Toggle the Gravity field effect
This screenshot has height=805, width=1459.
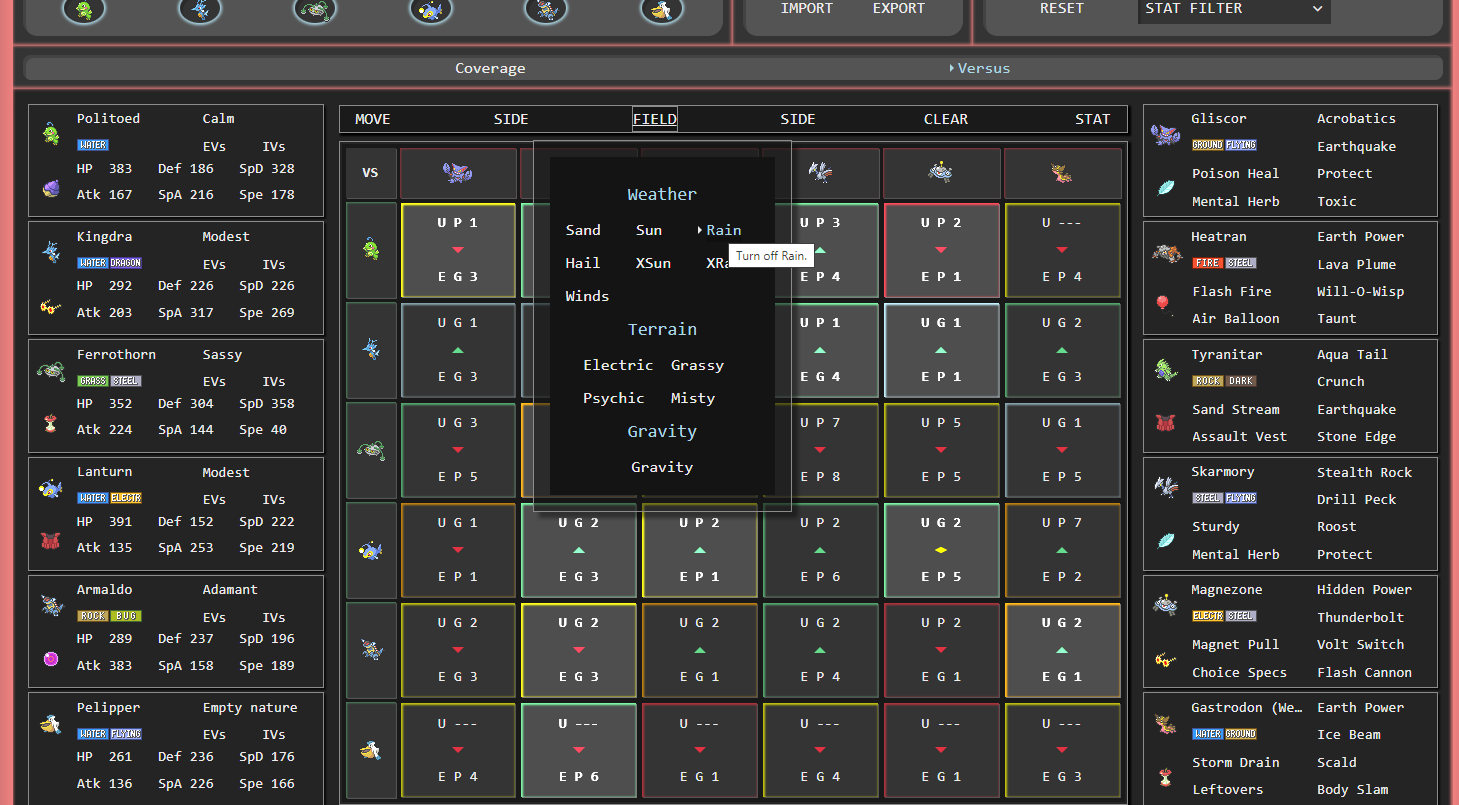coord(662,467)
